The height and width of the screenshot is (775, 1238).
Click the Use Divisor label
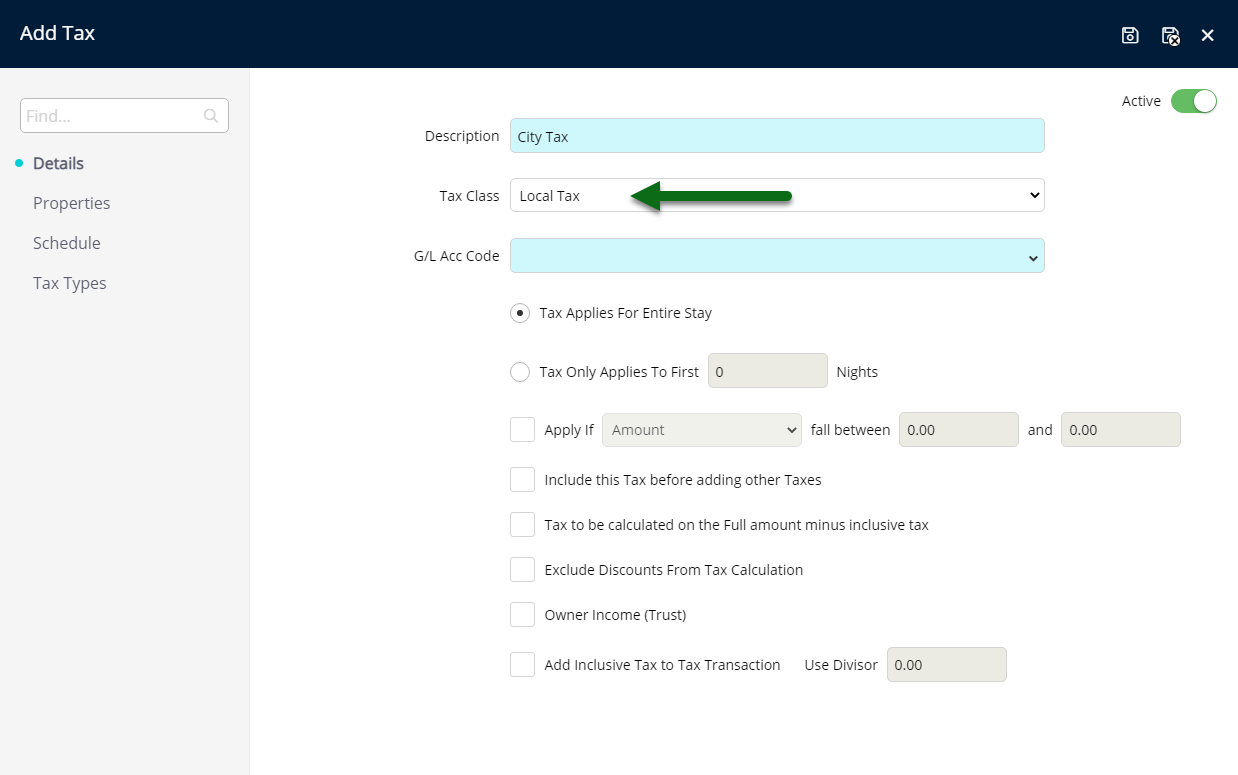pos(841,665)
